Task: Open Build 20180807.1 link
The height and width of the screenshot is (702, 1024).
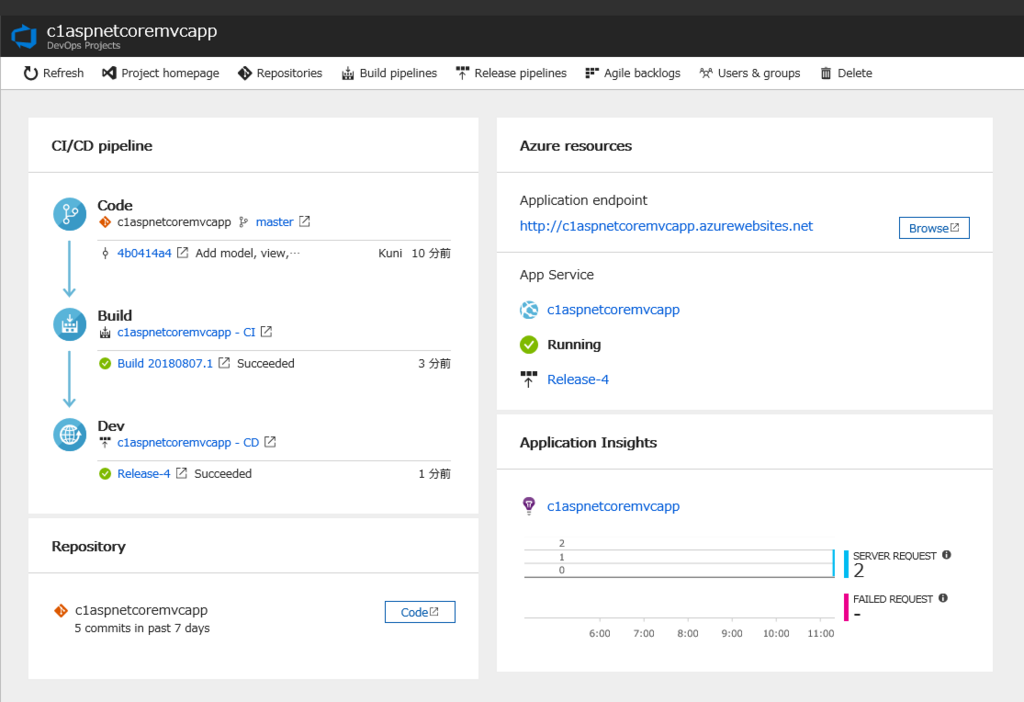Action: coord(165,364)
